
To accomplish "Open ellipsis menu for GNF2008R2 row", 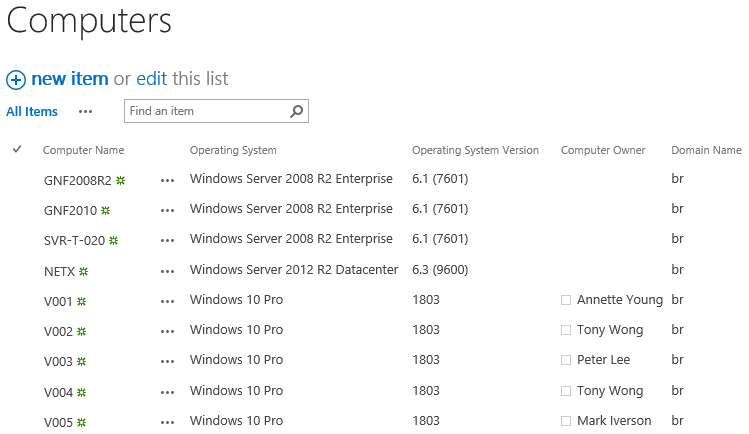I will [x=167, y=181].
